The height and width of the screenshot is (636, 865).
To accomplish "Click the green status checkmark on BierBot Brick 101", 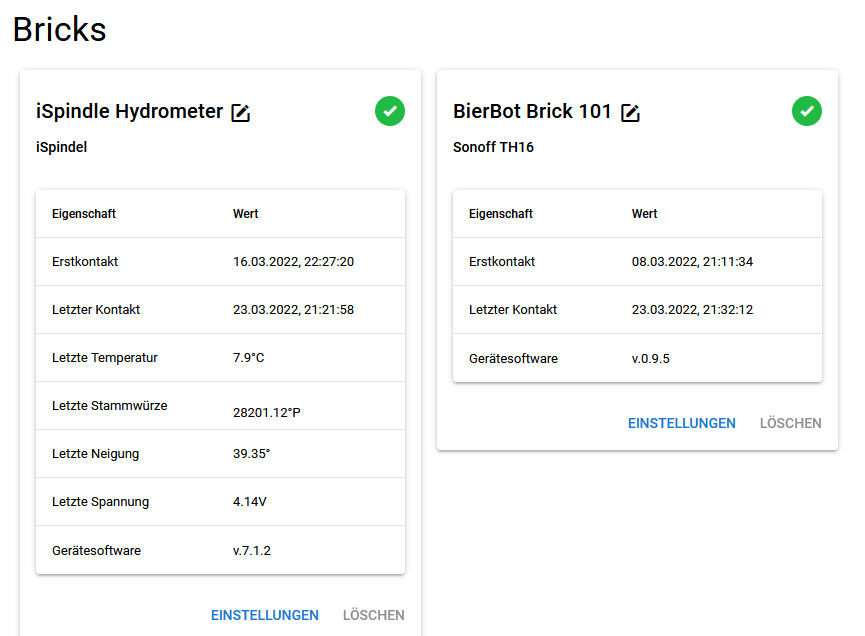I will click(x=807, y=111).
